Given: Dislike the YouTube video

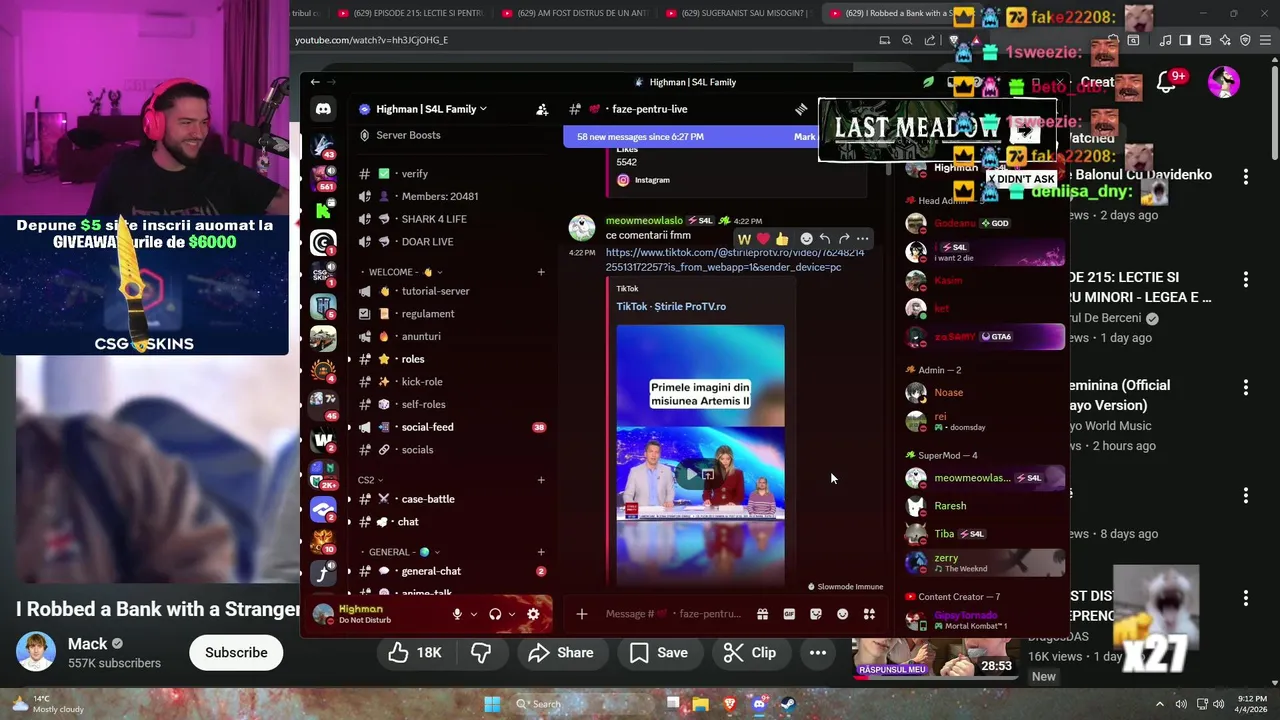Looking at the screenshot, I should 481,653.
